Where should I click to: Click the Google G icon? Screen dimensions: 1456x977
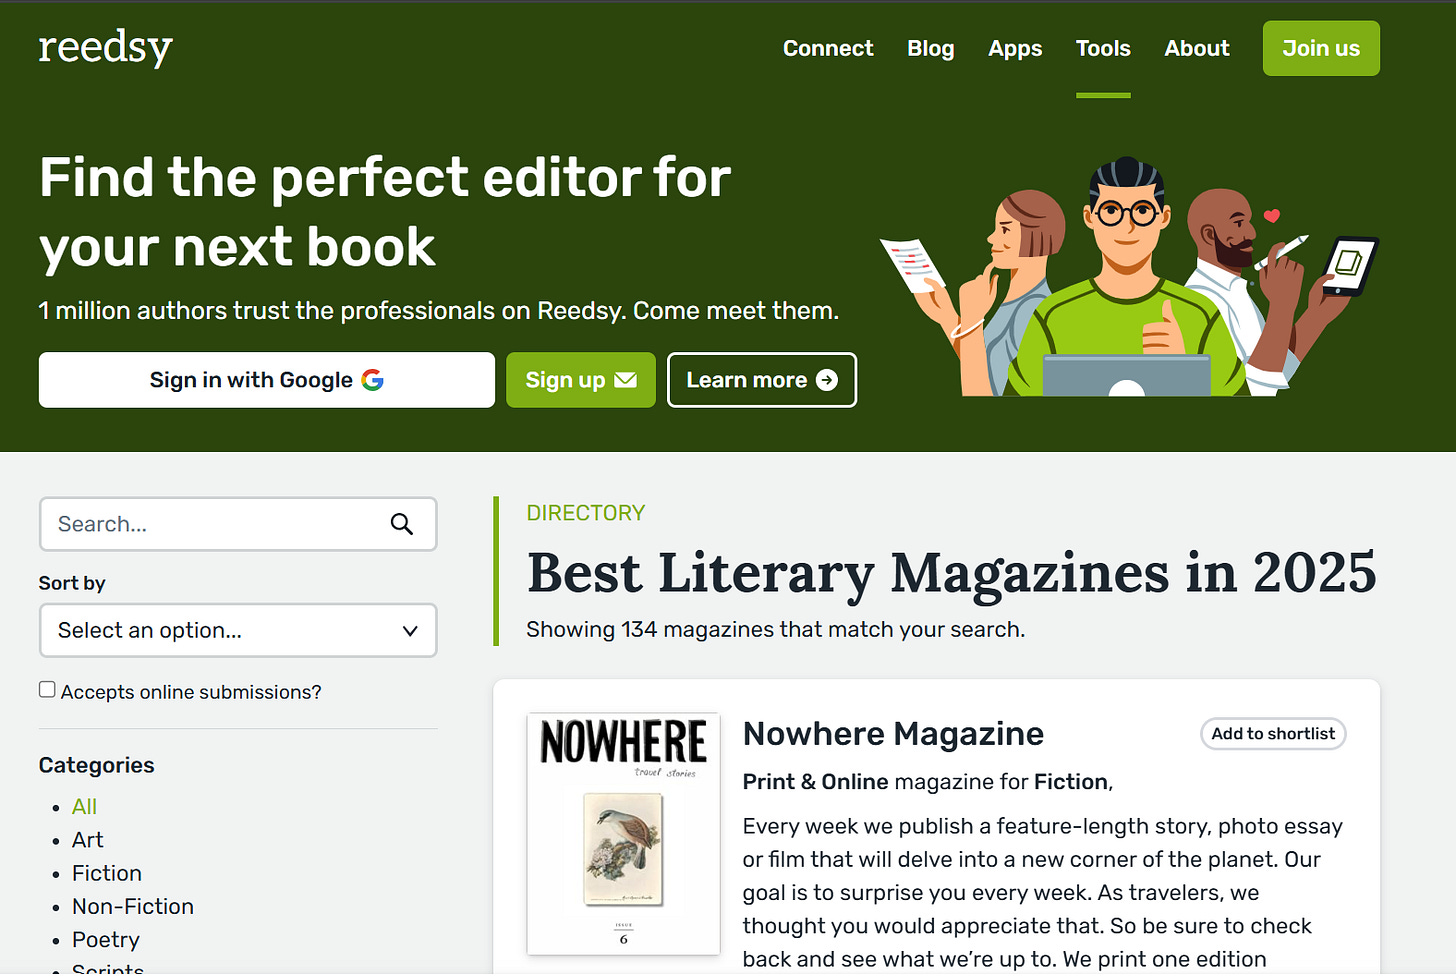click(373, 380)
